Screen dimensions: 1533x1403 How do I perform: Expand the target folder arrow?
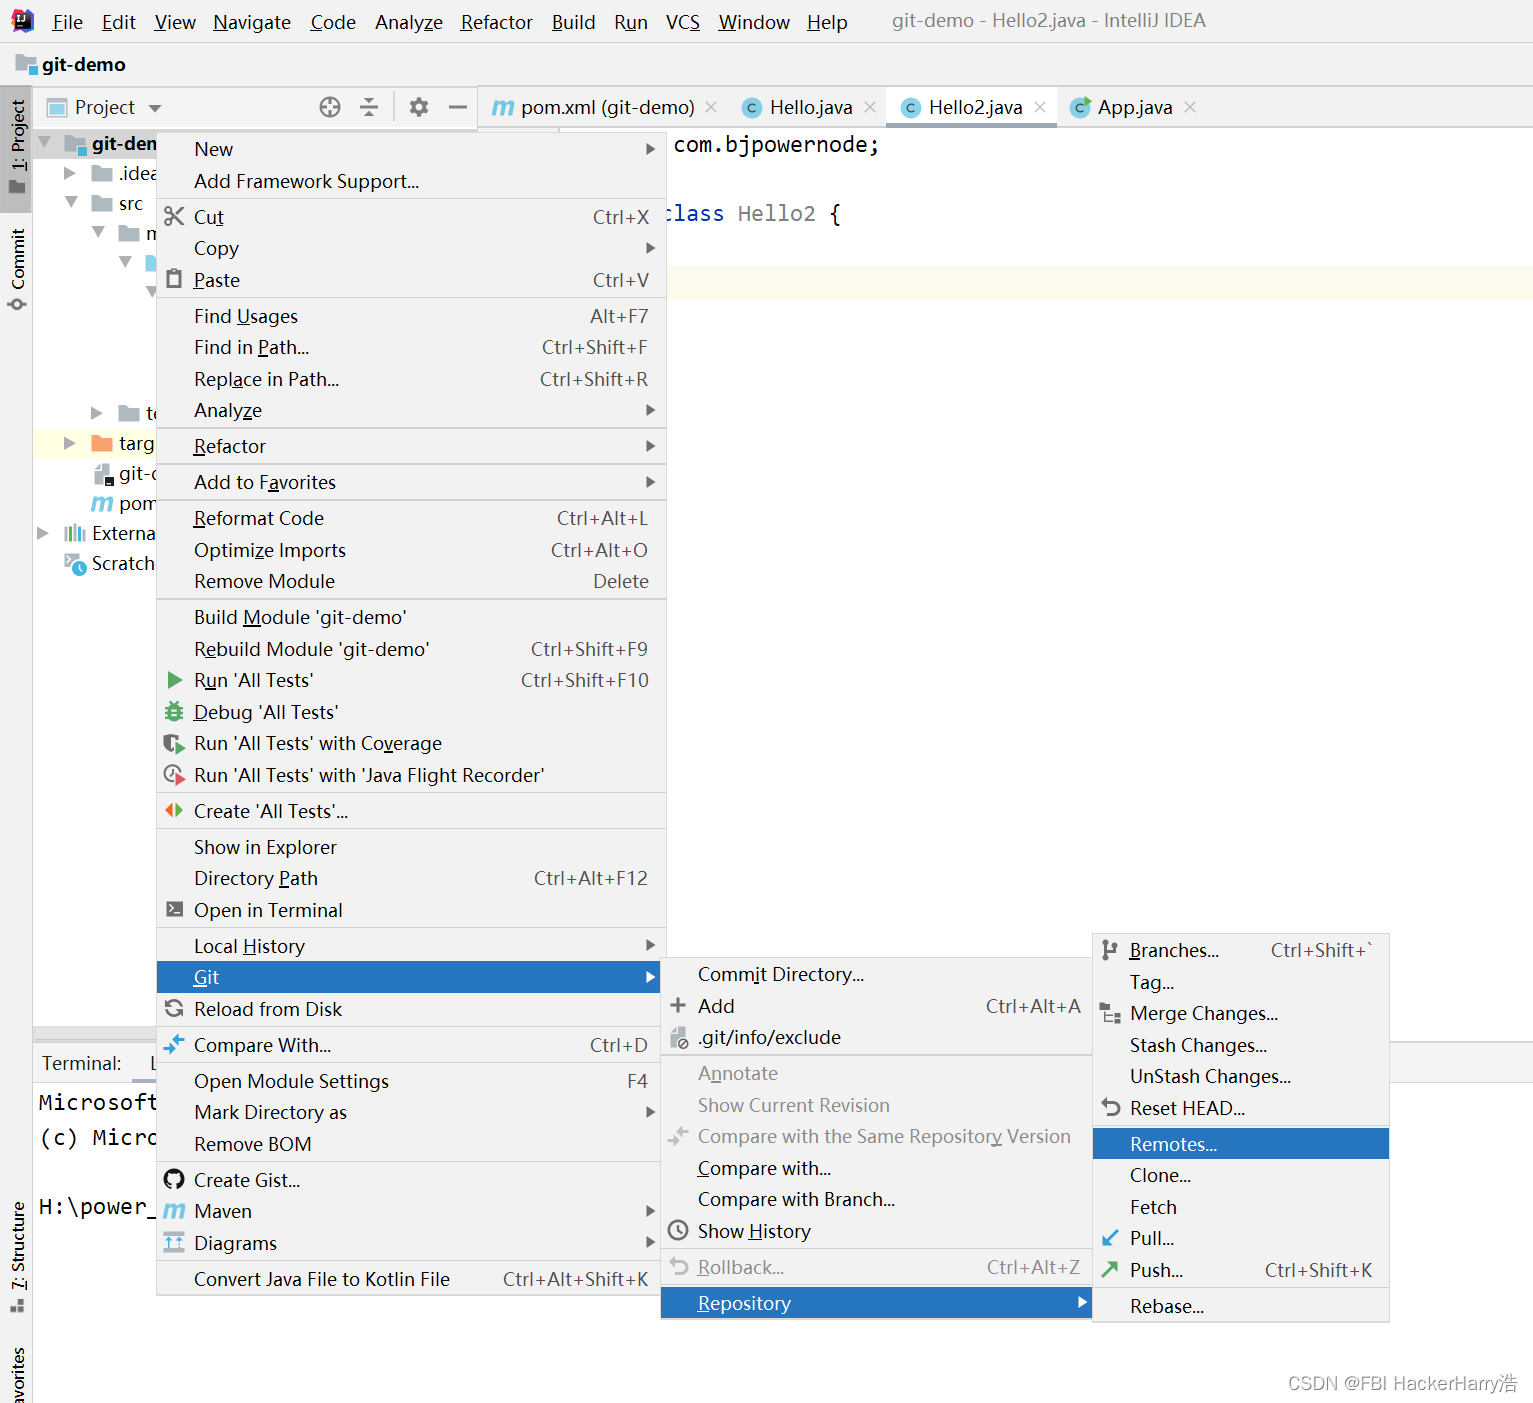click(x=70, y=443)
